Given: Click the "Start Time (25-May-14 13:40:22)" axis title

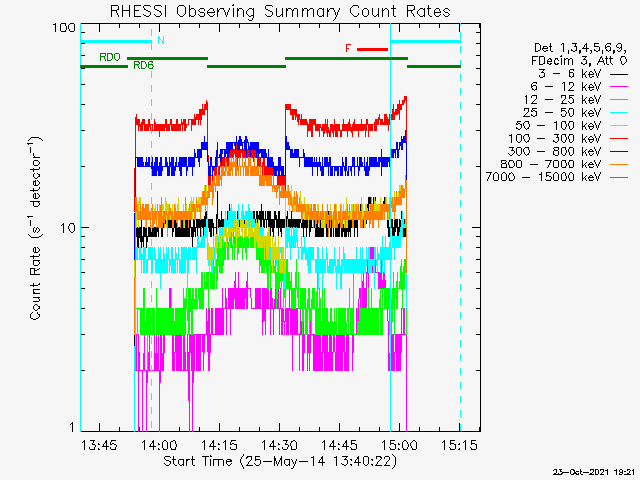Looking at the screenshot, I should pyautogui.click(x=280, y=462).
